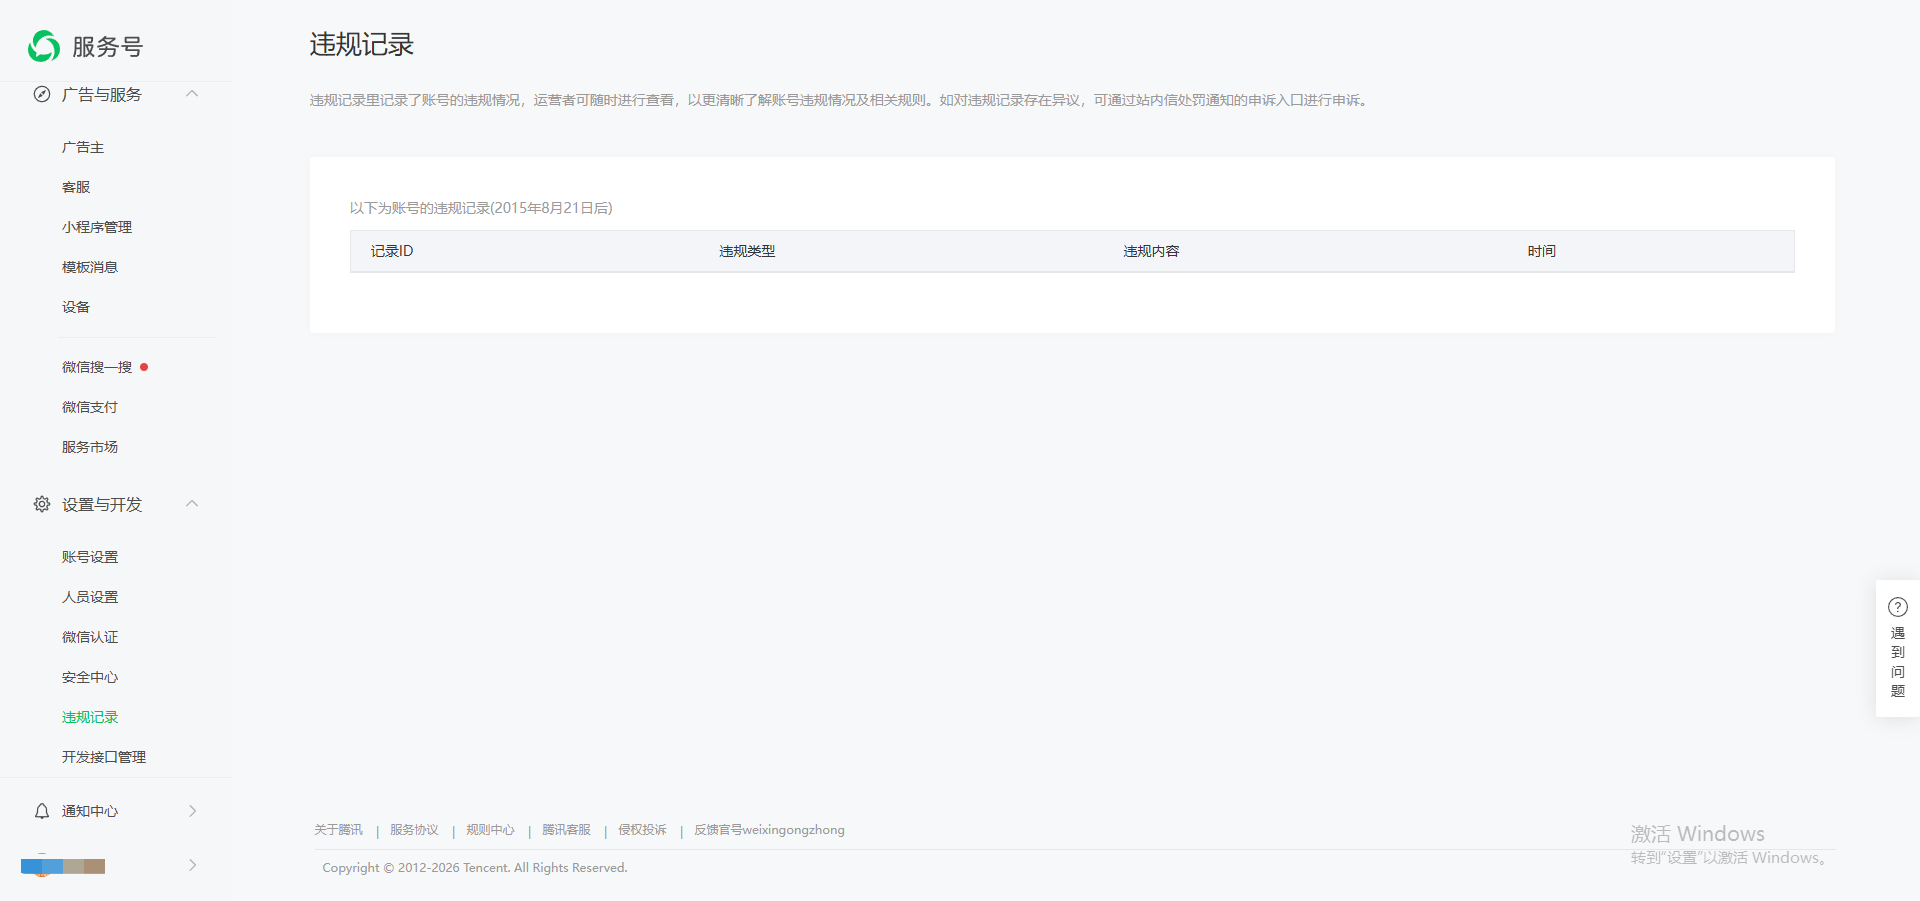Select 安全中心 menu item
This screenshot has width=1920, height=901.
tap(90, 677)
